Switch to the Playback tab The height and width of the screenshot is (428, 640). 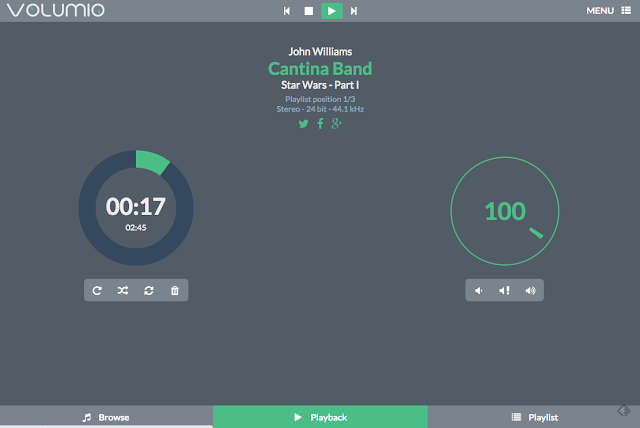[320, 417]
